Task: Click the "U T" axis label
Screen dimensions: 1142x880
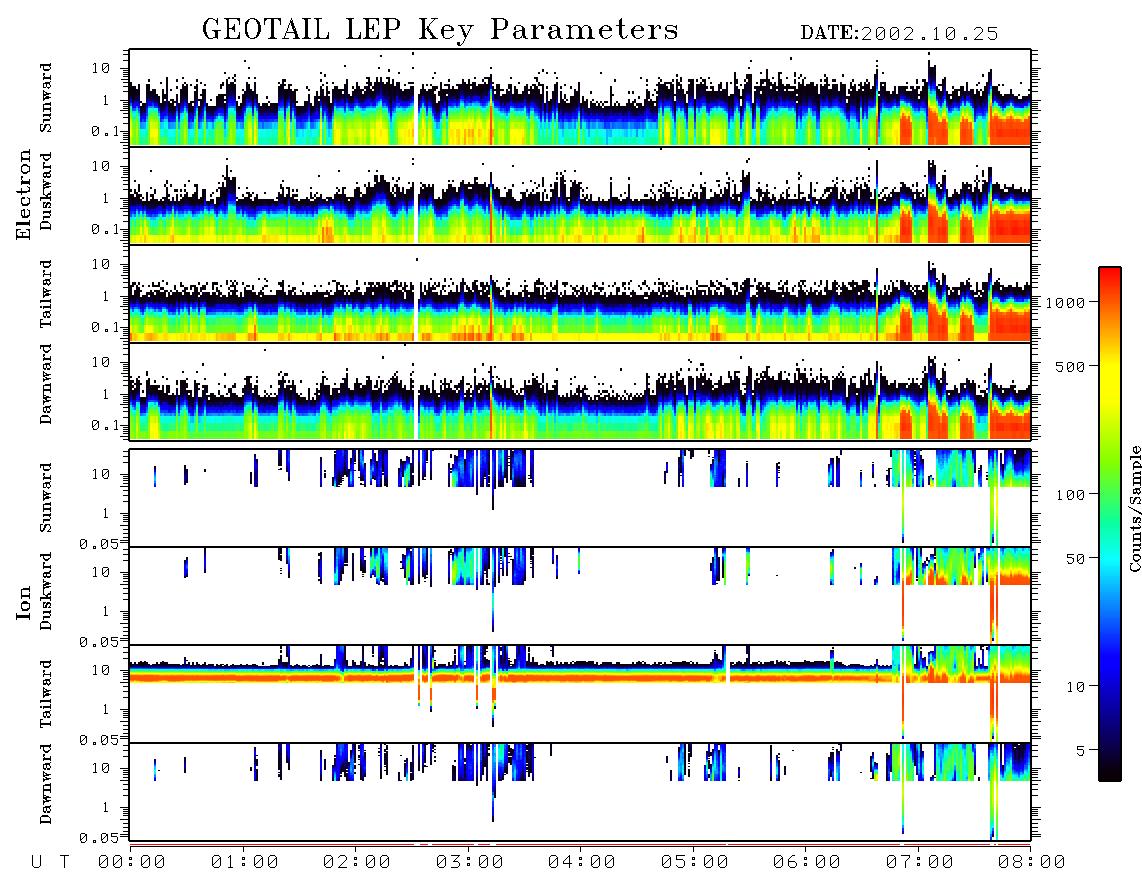Action: point(50,863)
